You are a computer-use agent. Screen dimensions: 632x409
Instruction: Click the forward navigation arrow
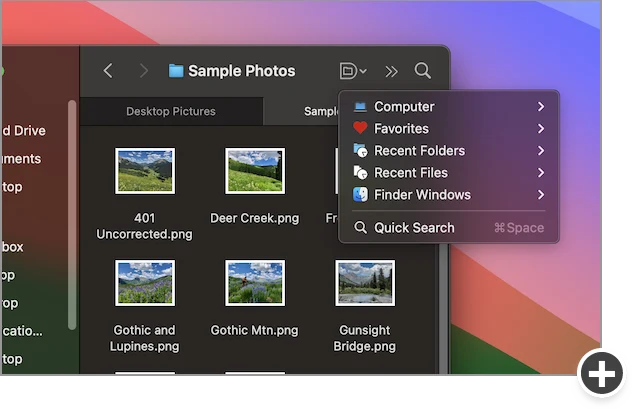point(144,71)
